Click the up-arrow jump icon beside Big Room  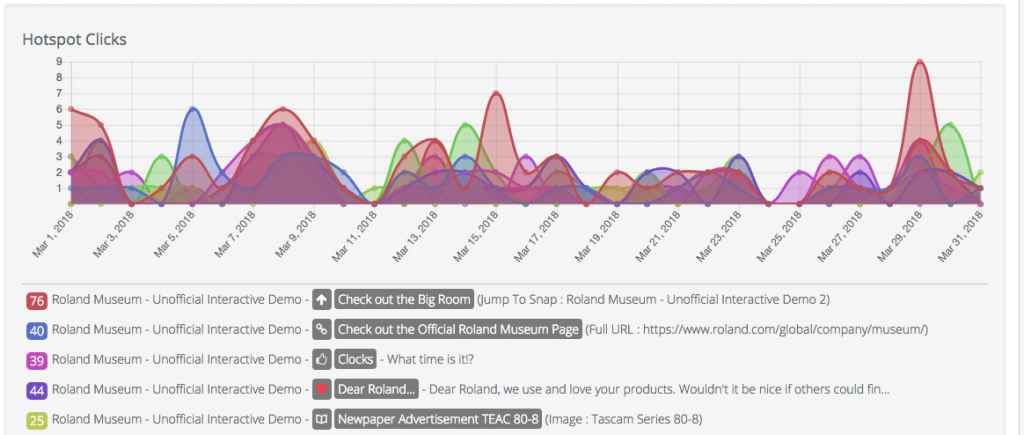[321, 299]
